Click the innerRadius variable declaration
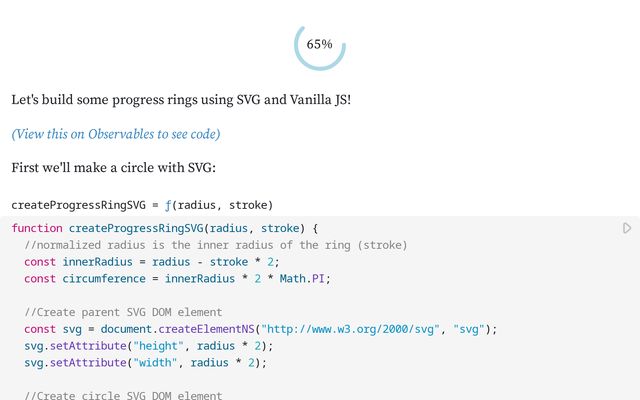Screen dimensions: 640x400 [98, 262]
